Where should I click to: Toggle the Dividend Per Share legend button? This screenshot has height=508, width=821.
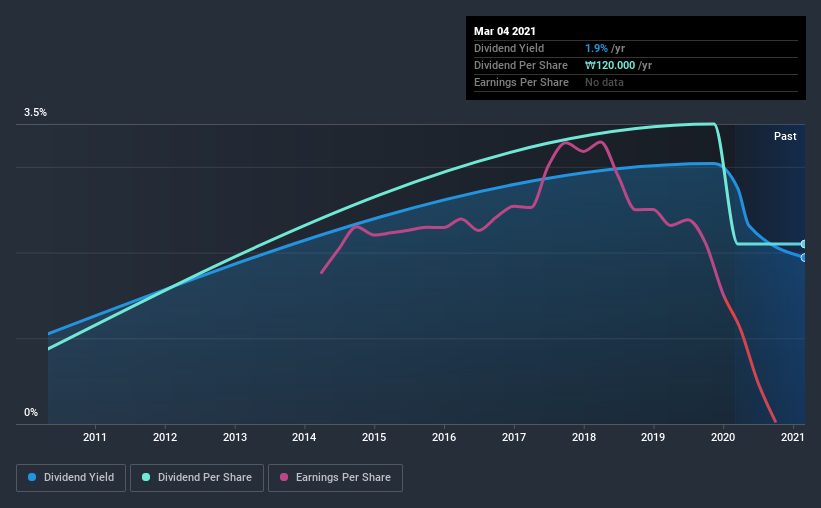(197, 478)
